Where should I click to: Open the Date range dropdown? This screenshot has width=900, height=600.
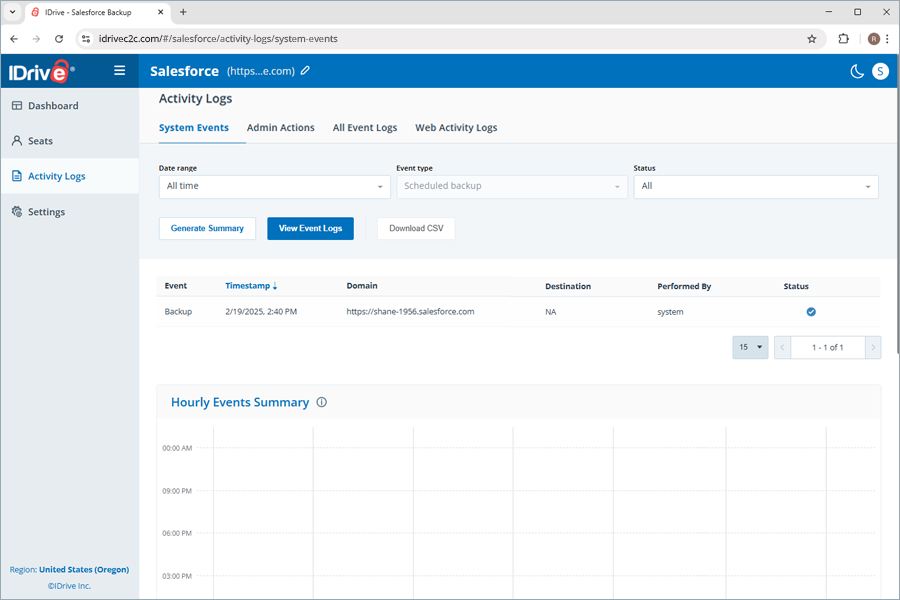click(x=274, y=186)
